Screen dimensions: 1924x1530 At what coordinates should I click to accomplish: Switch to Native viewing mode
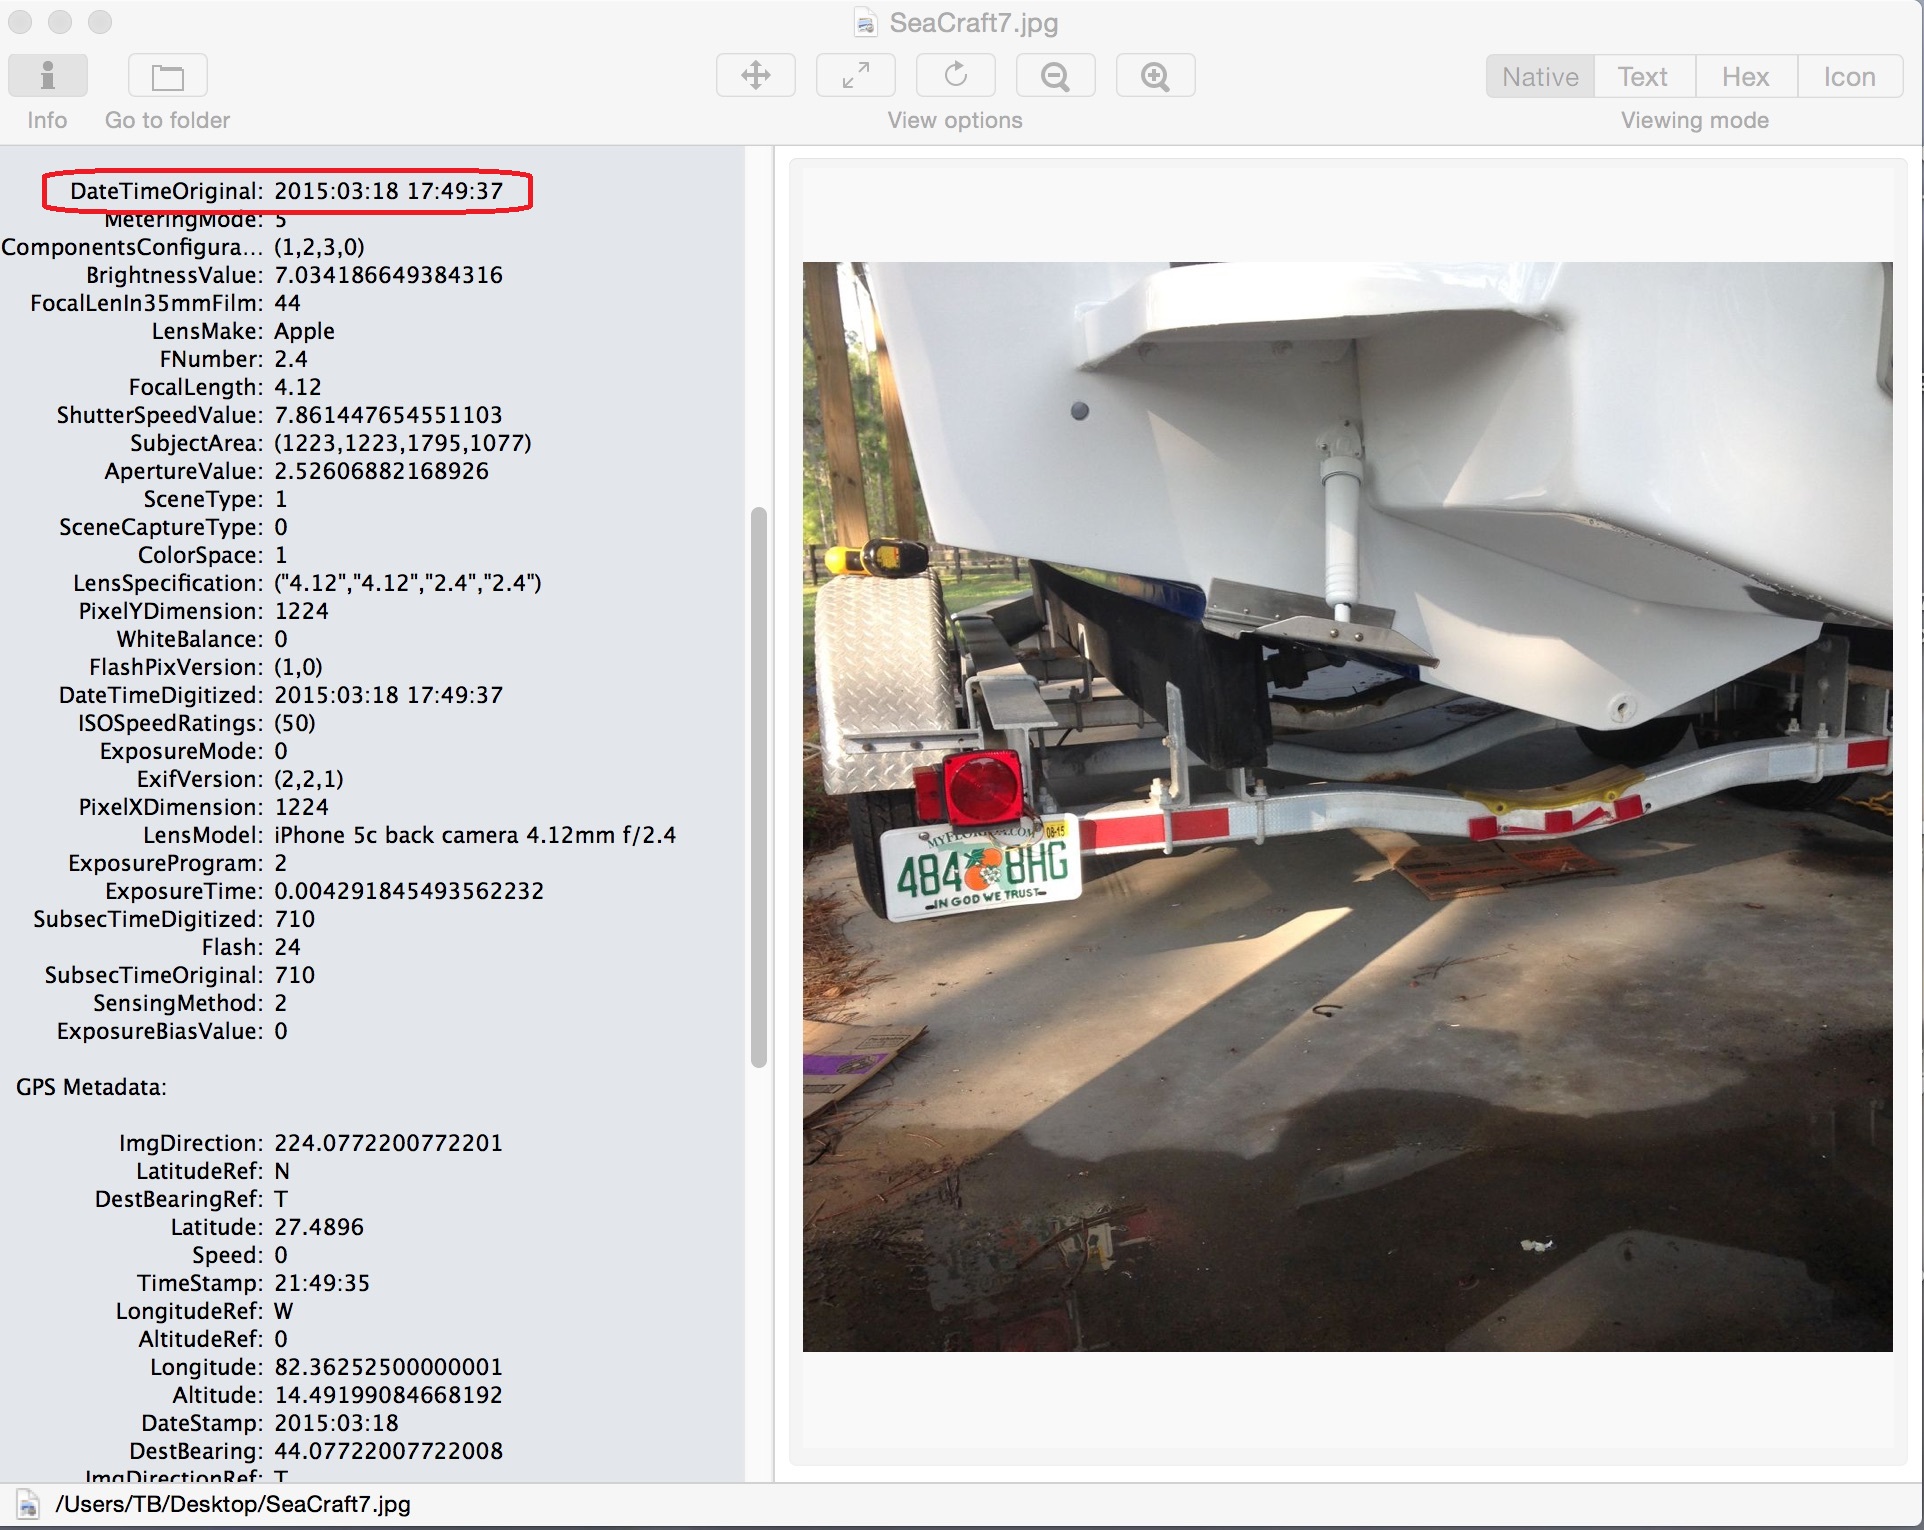1540,77
